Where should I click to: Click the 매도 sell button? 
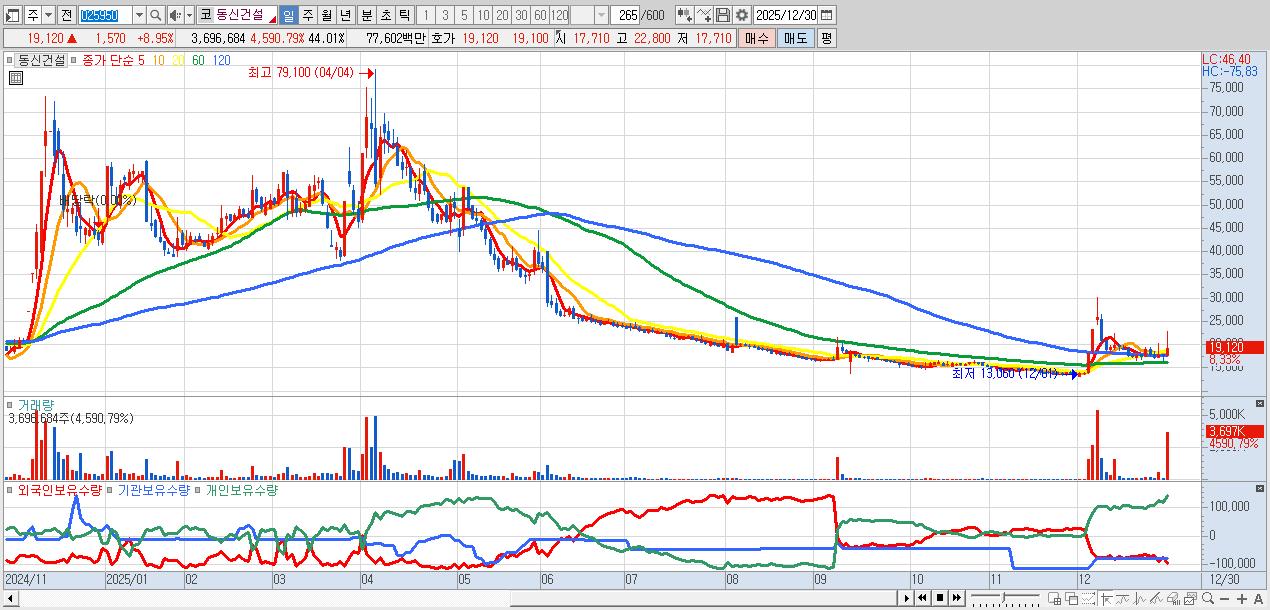pos(795,38)
